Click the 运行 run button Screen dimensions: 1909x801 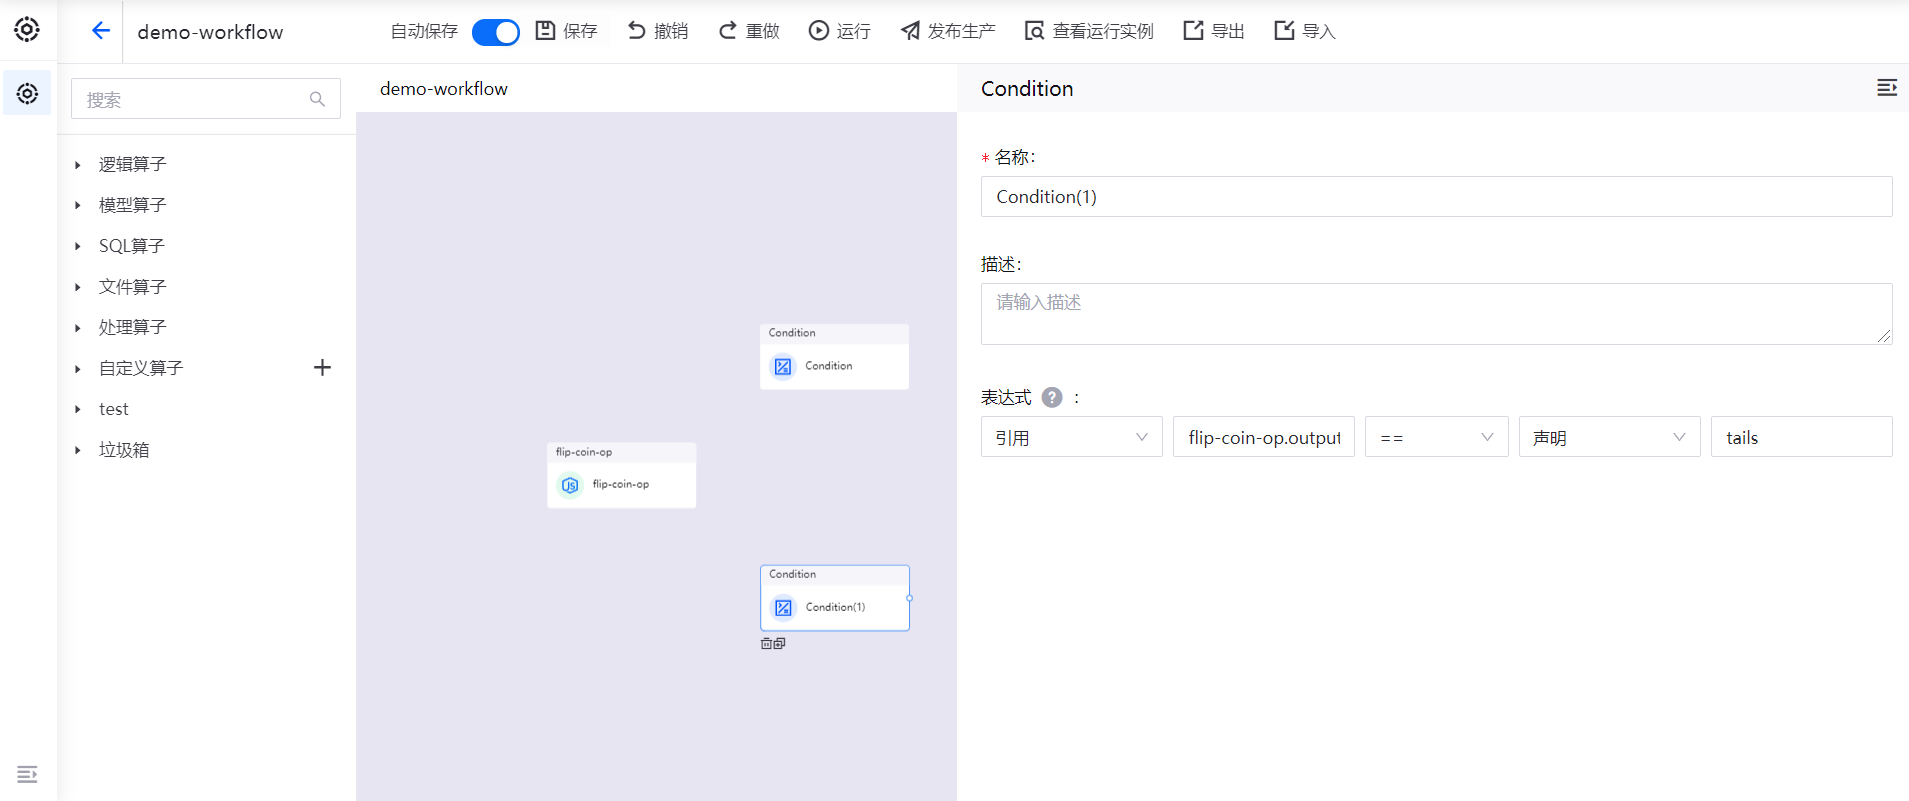pos(840,31)
